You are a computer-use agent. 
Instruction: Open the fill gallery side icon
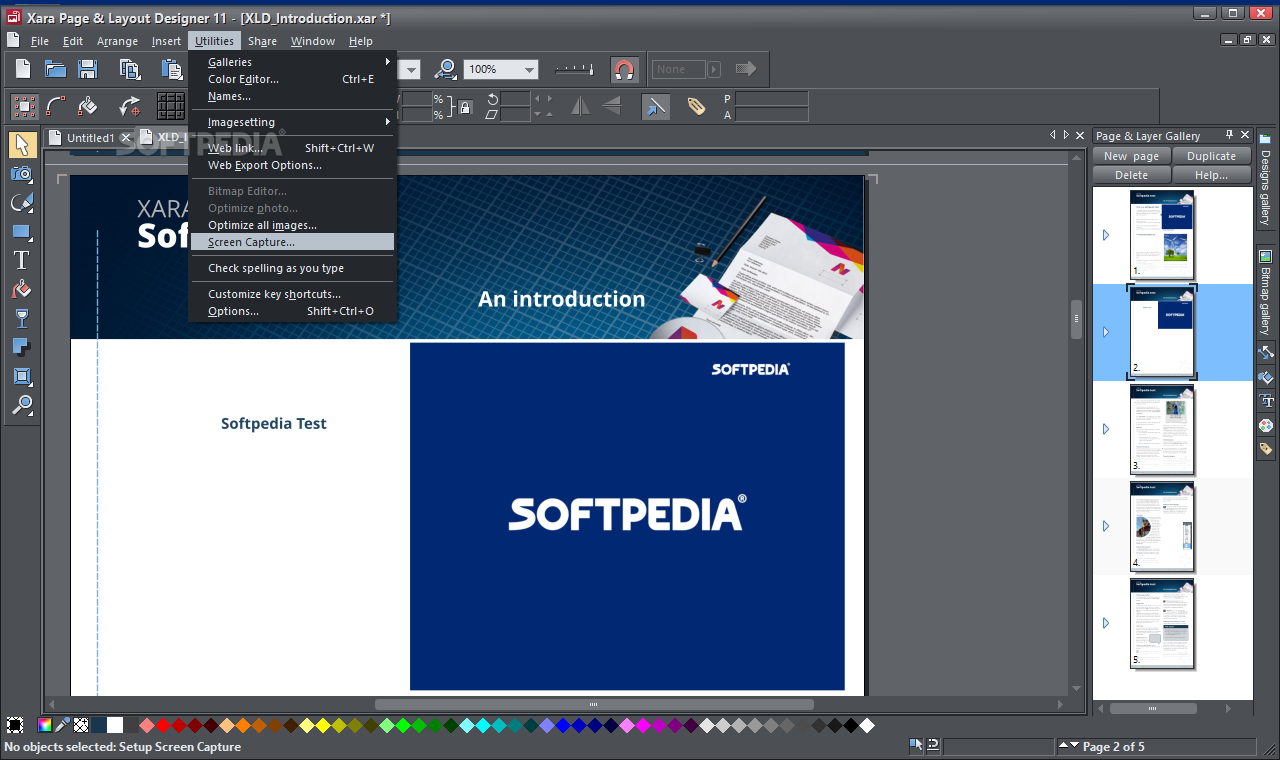click(1266, 377)
